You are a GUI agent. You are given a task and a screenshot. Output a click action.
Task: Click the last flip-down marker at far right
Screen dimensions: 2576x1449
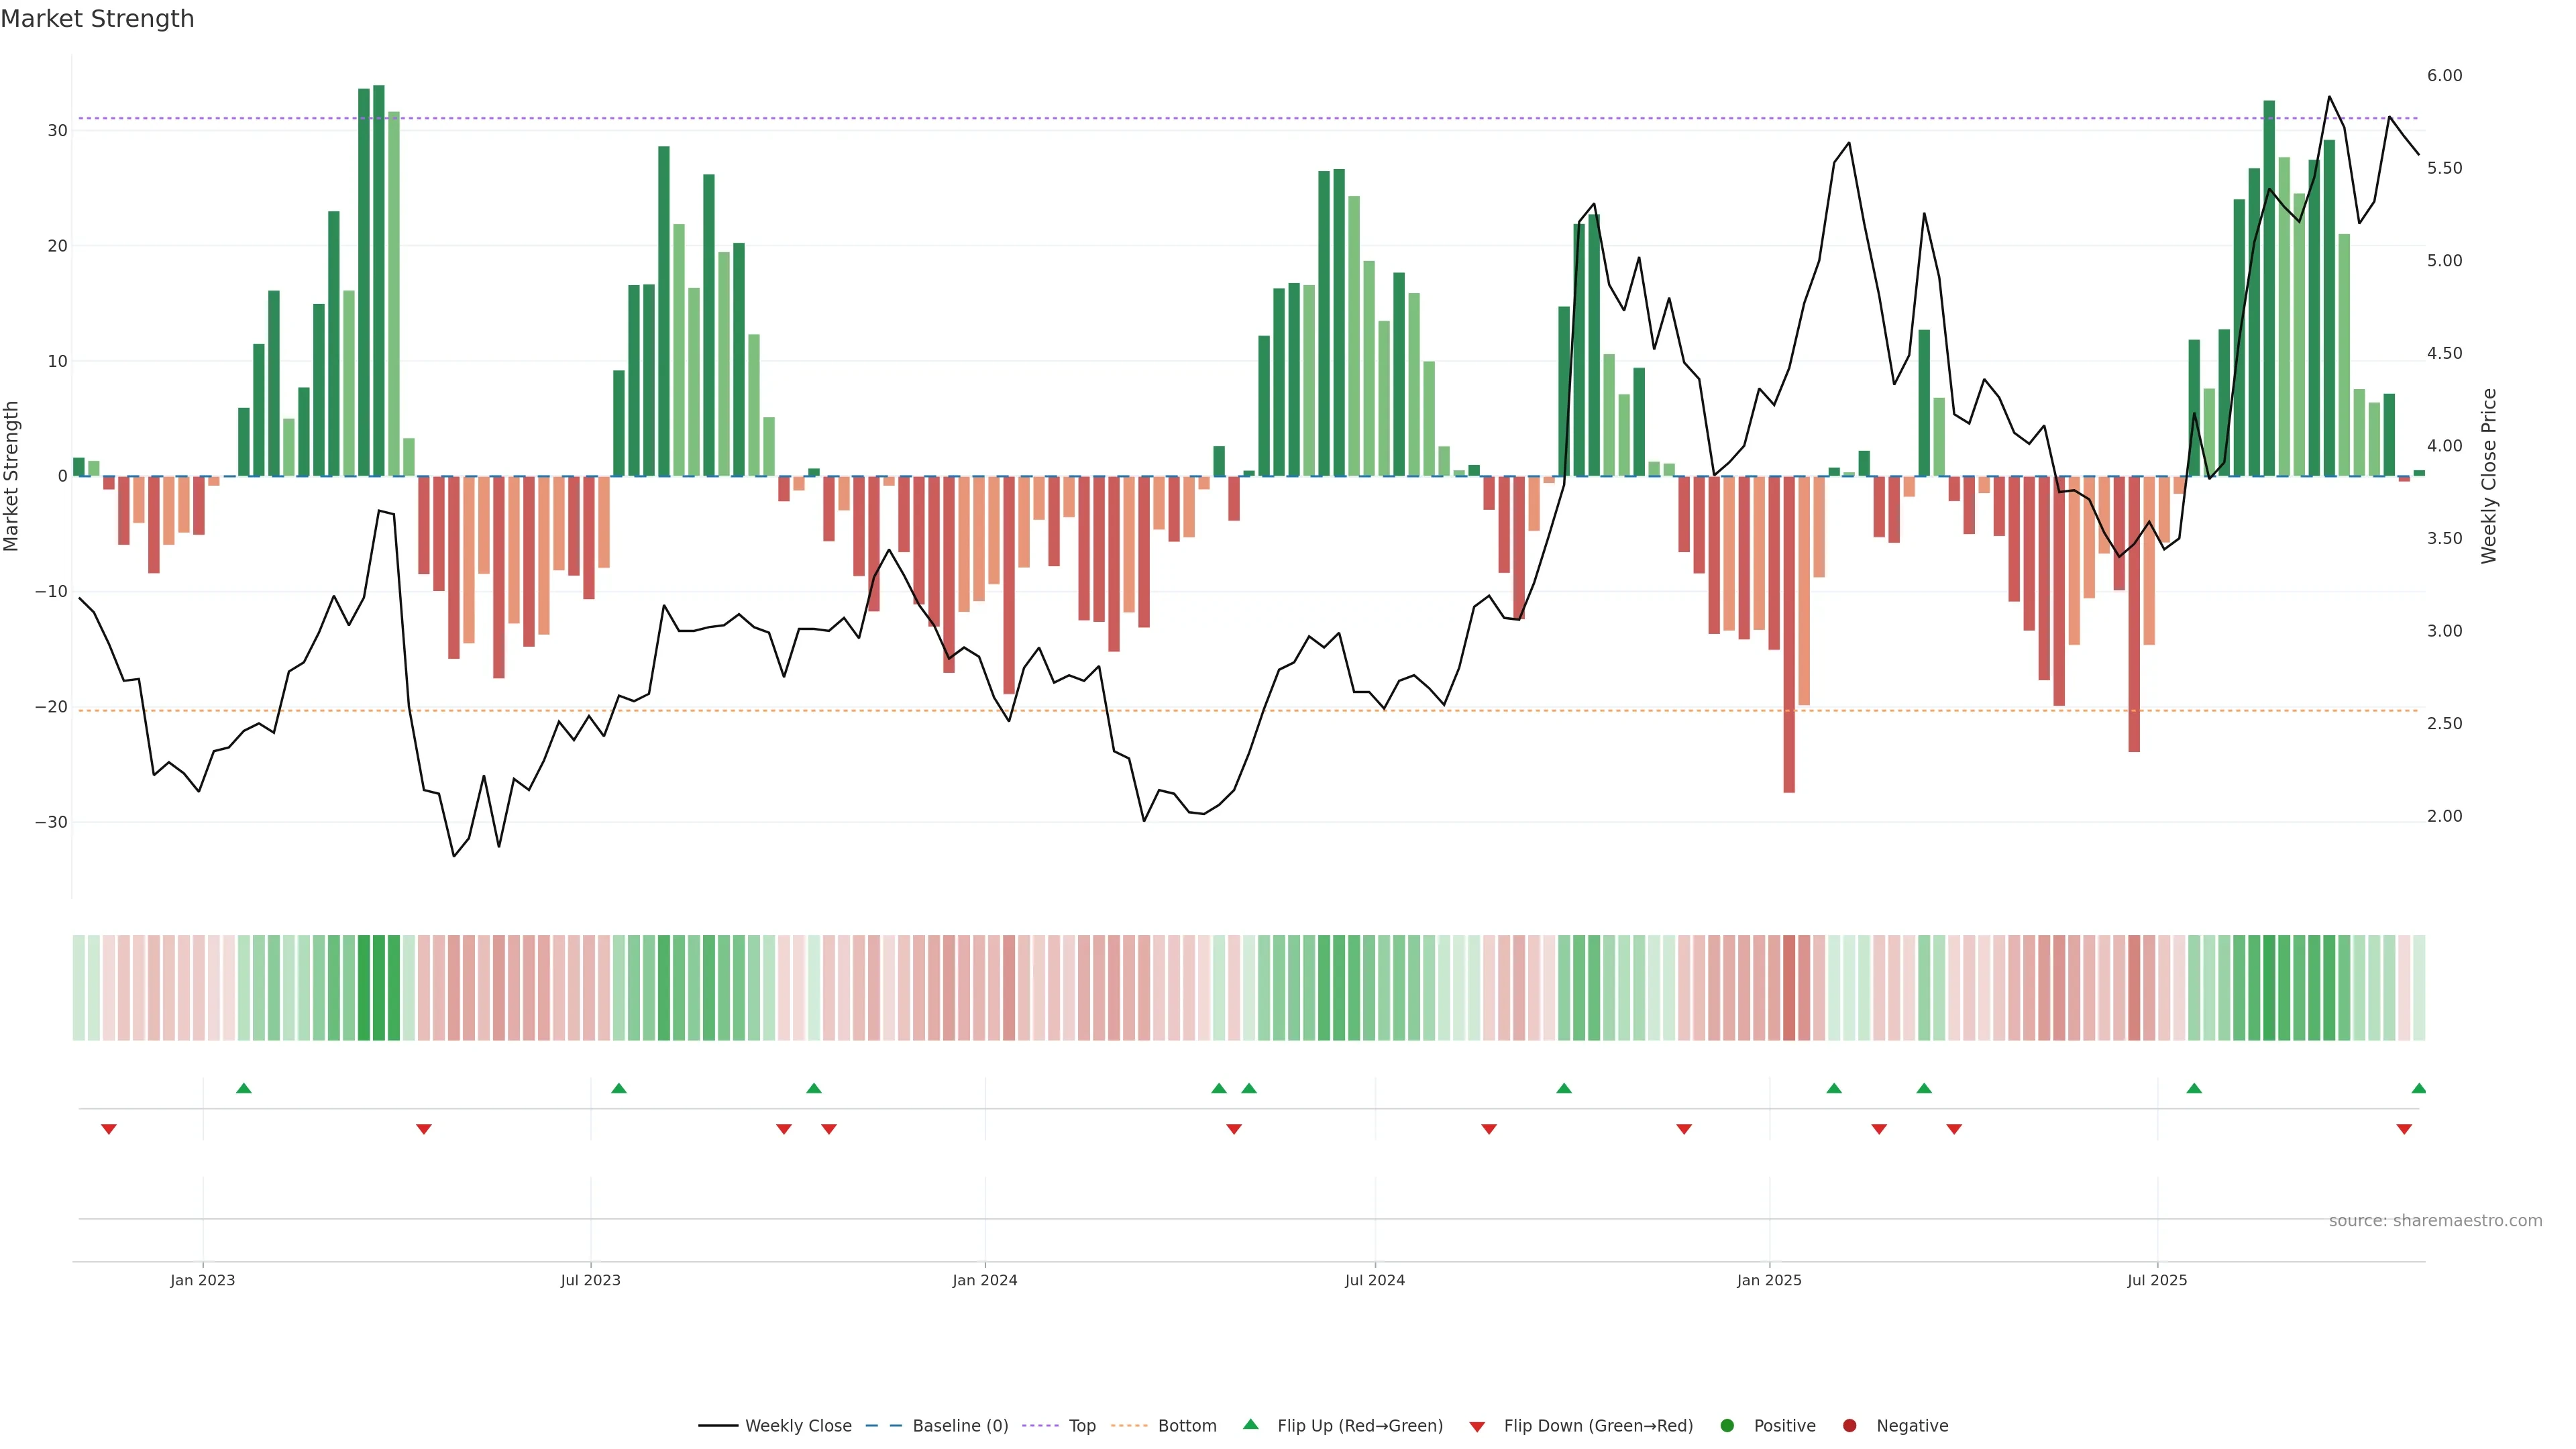2404,1129
